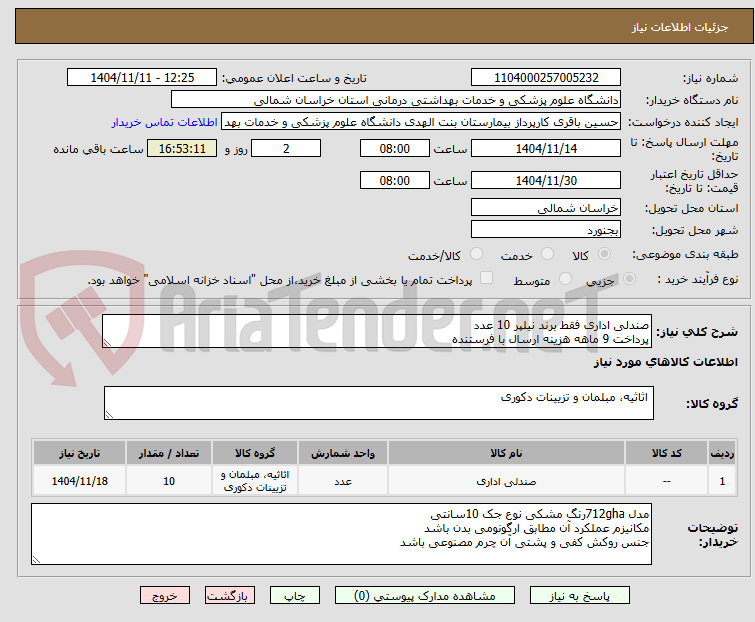Click the delivery province field 'خراسان شمالی'

click(x=546, y=207)
